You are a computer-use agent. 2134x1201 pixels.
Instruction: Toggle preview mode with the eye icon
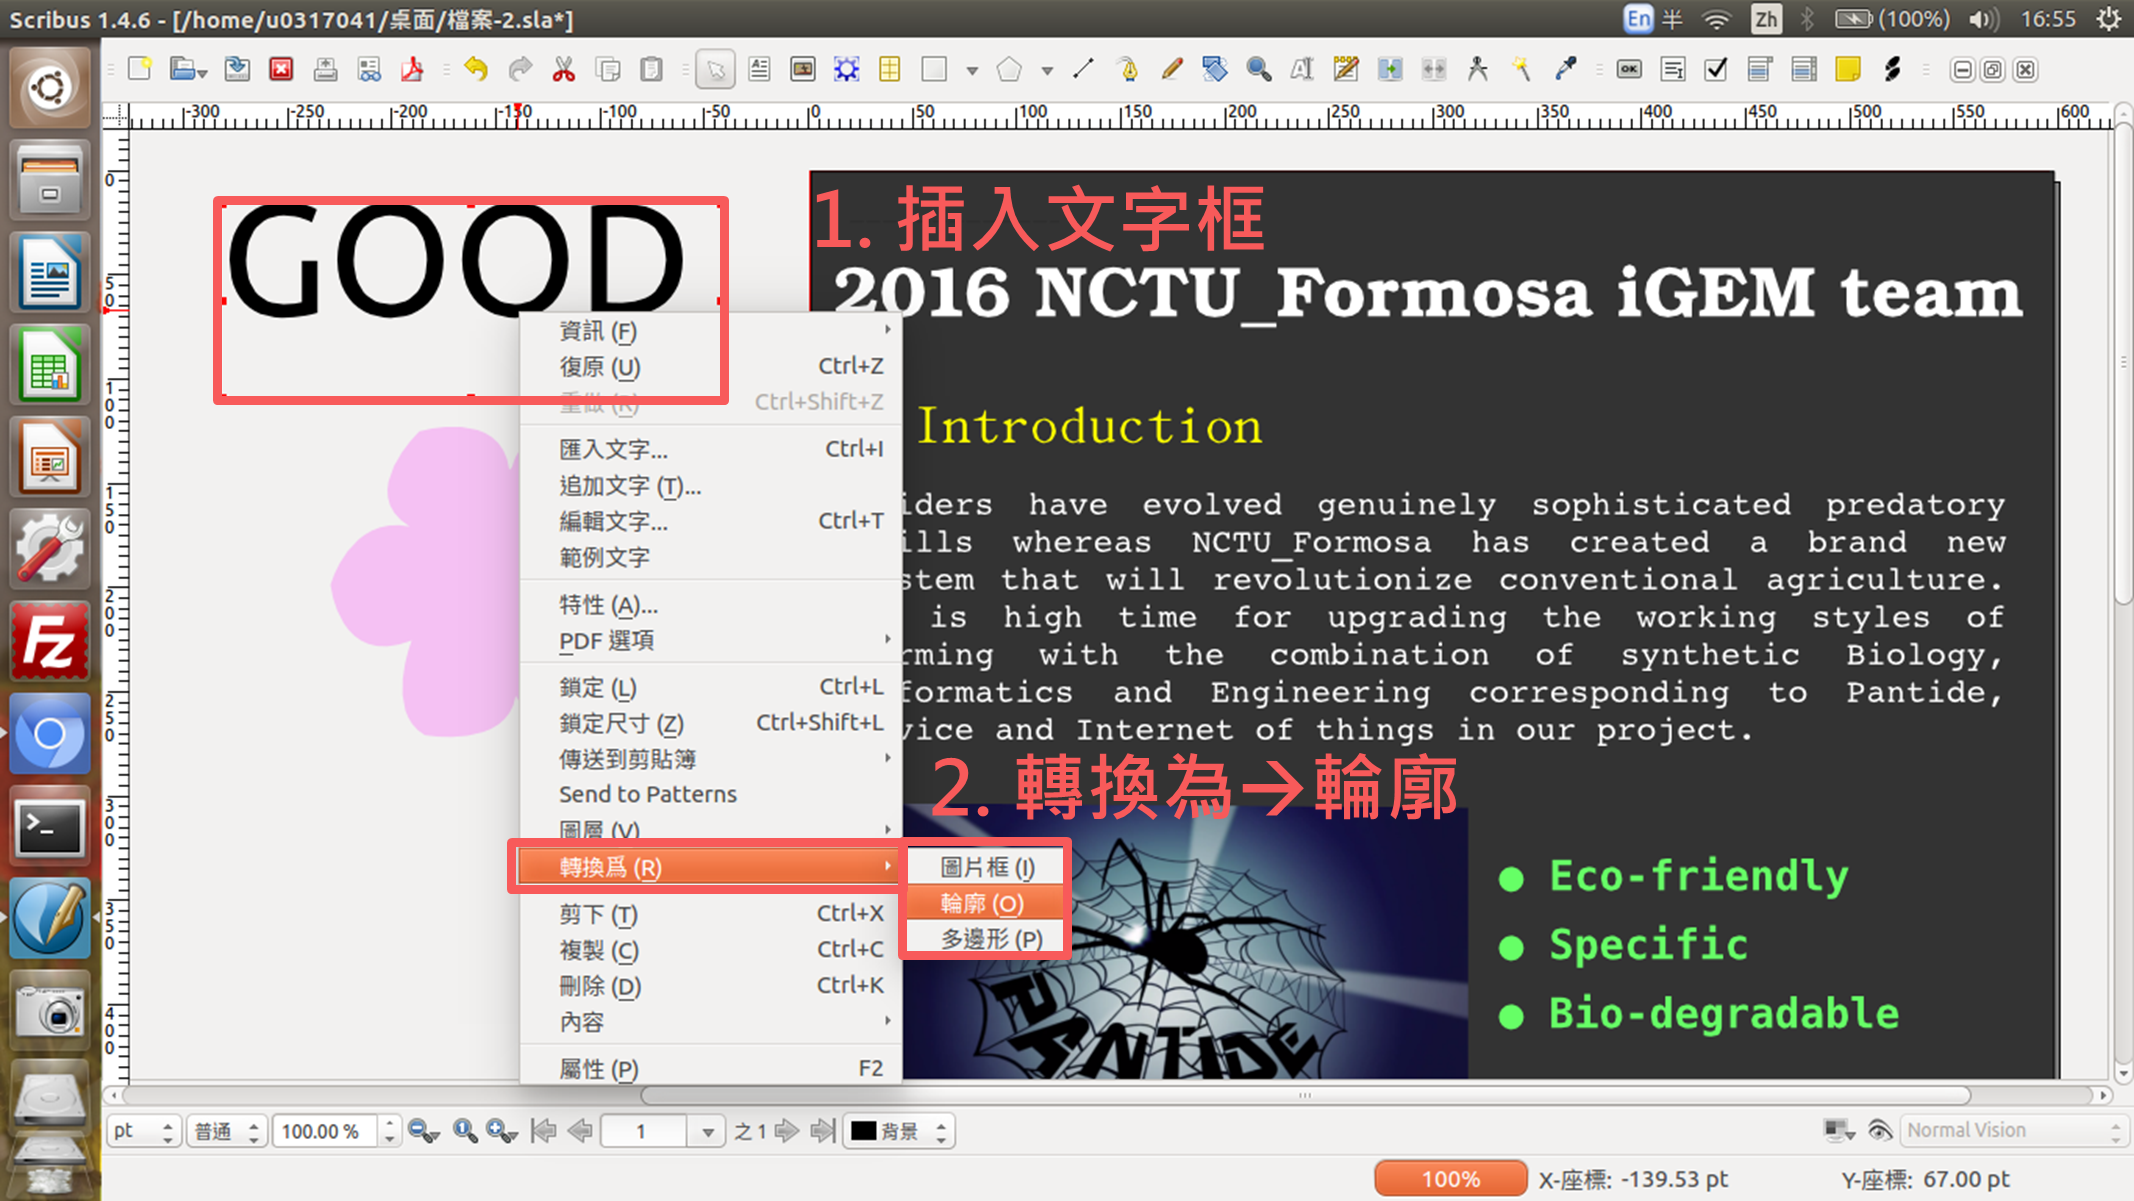(1879, 1130)
